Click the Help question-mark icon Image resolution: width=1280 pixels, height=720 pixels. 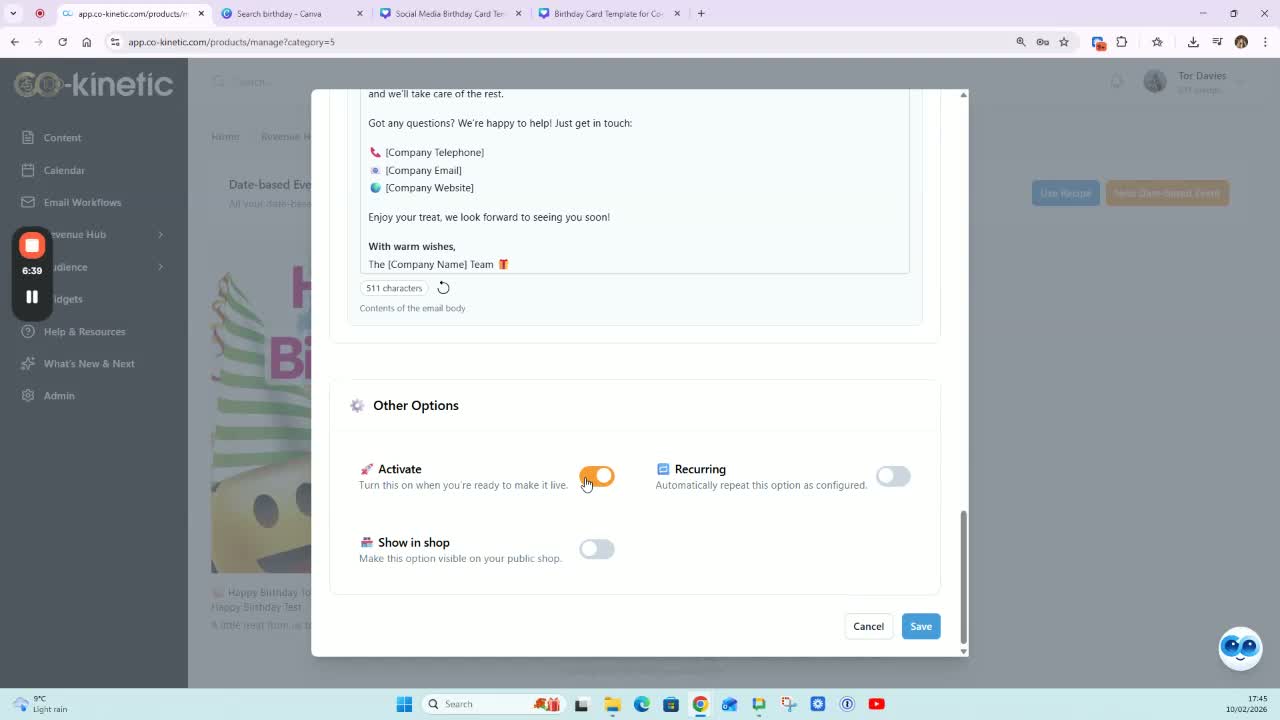tap(28, 331)
